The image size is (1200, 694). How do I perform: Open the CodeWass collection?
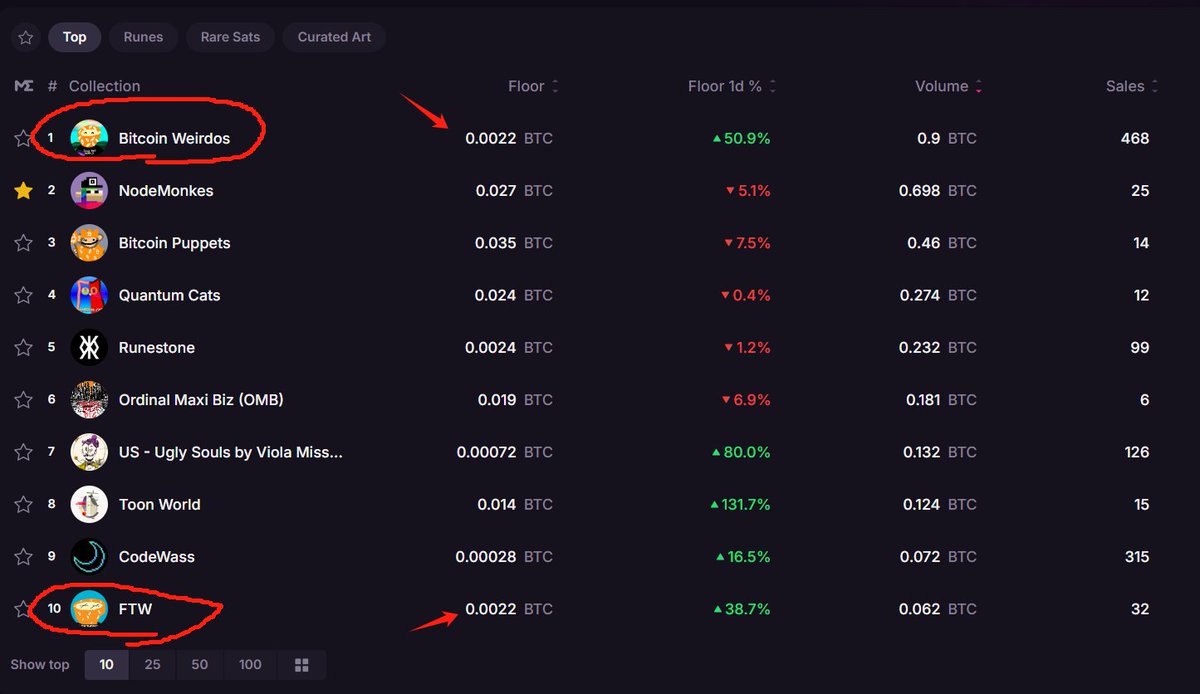(x=156, y=557)
